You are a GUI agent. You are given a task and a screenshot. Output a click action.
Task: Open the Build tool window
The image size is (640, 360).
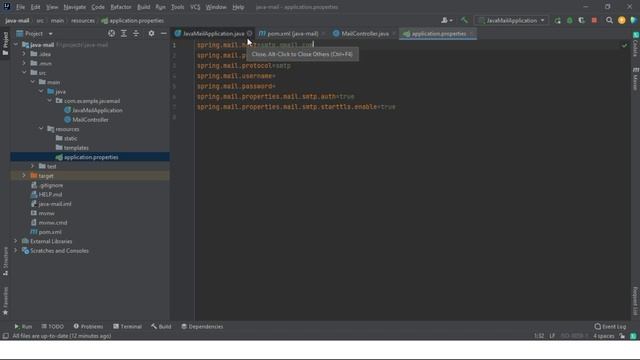[161, 327]
